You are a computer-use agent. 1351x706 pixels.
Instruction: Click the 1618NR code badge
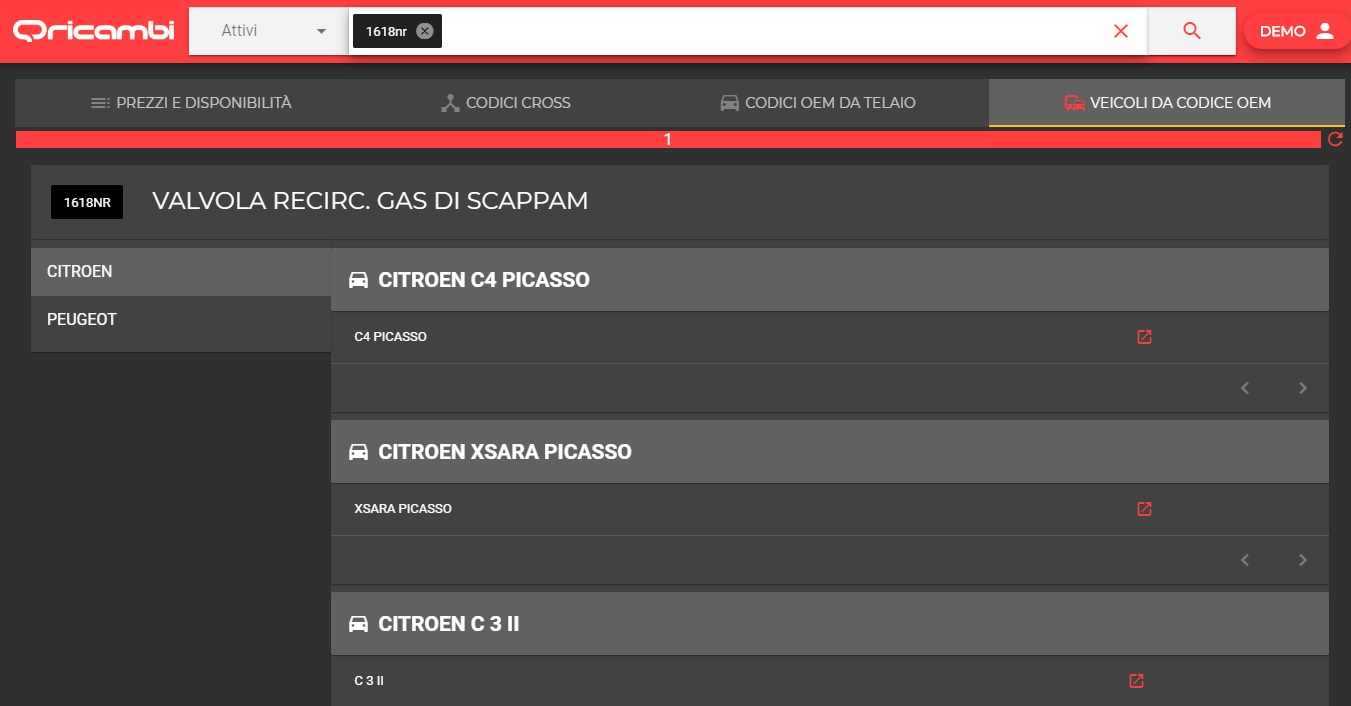click(x=87, y=202)
